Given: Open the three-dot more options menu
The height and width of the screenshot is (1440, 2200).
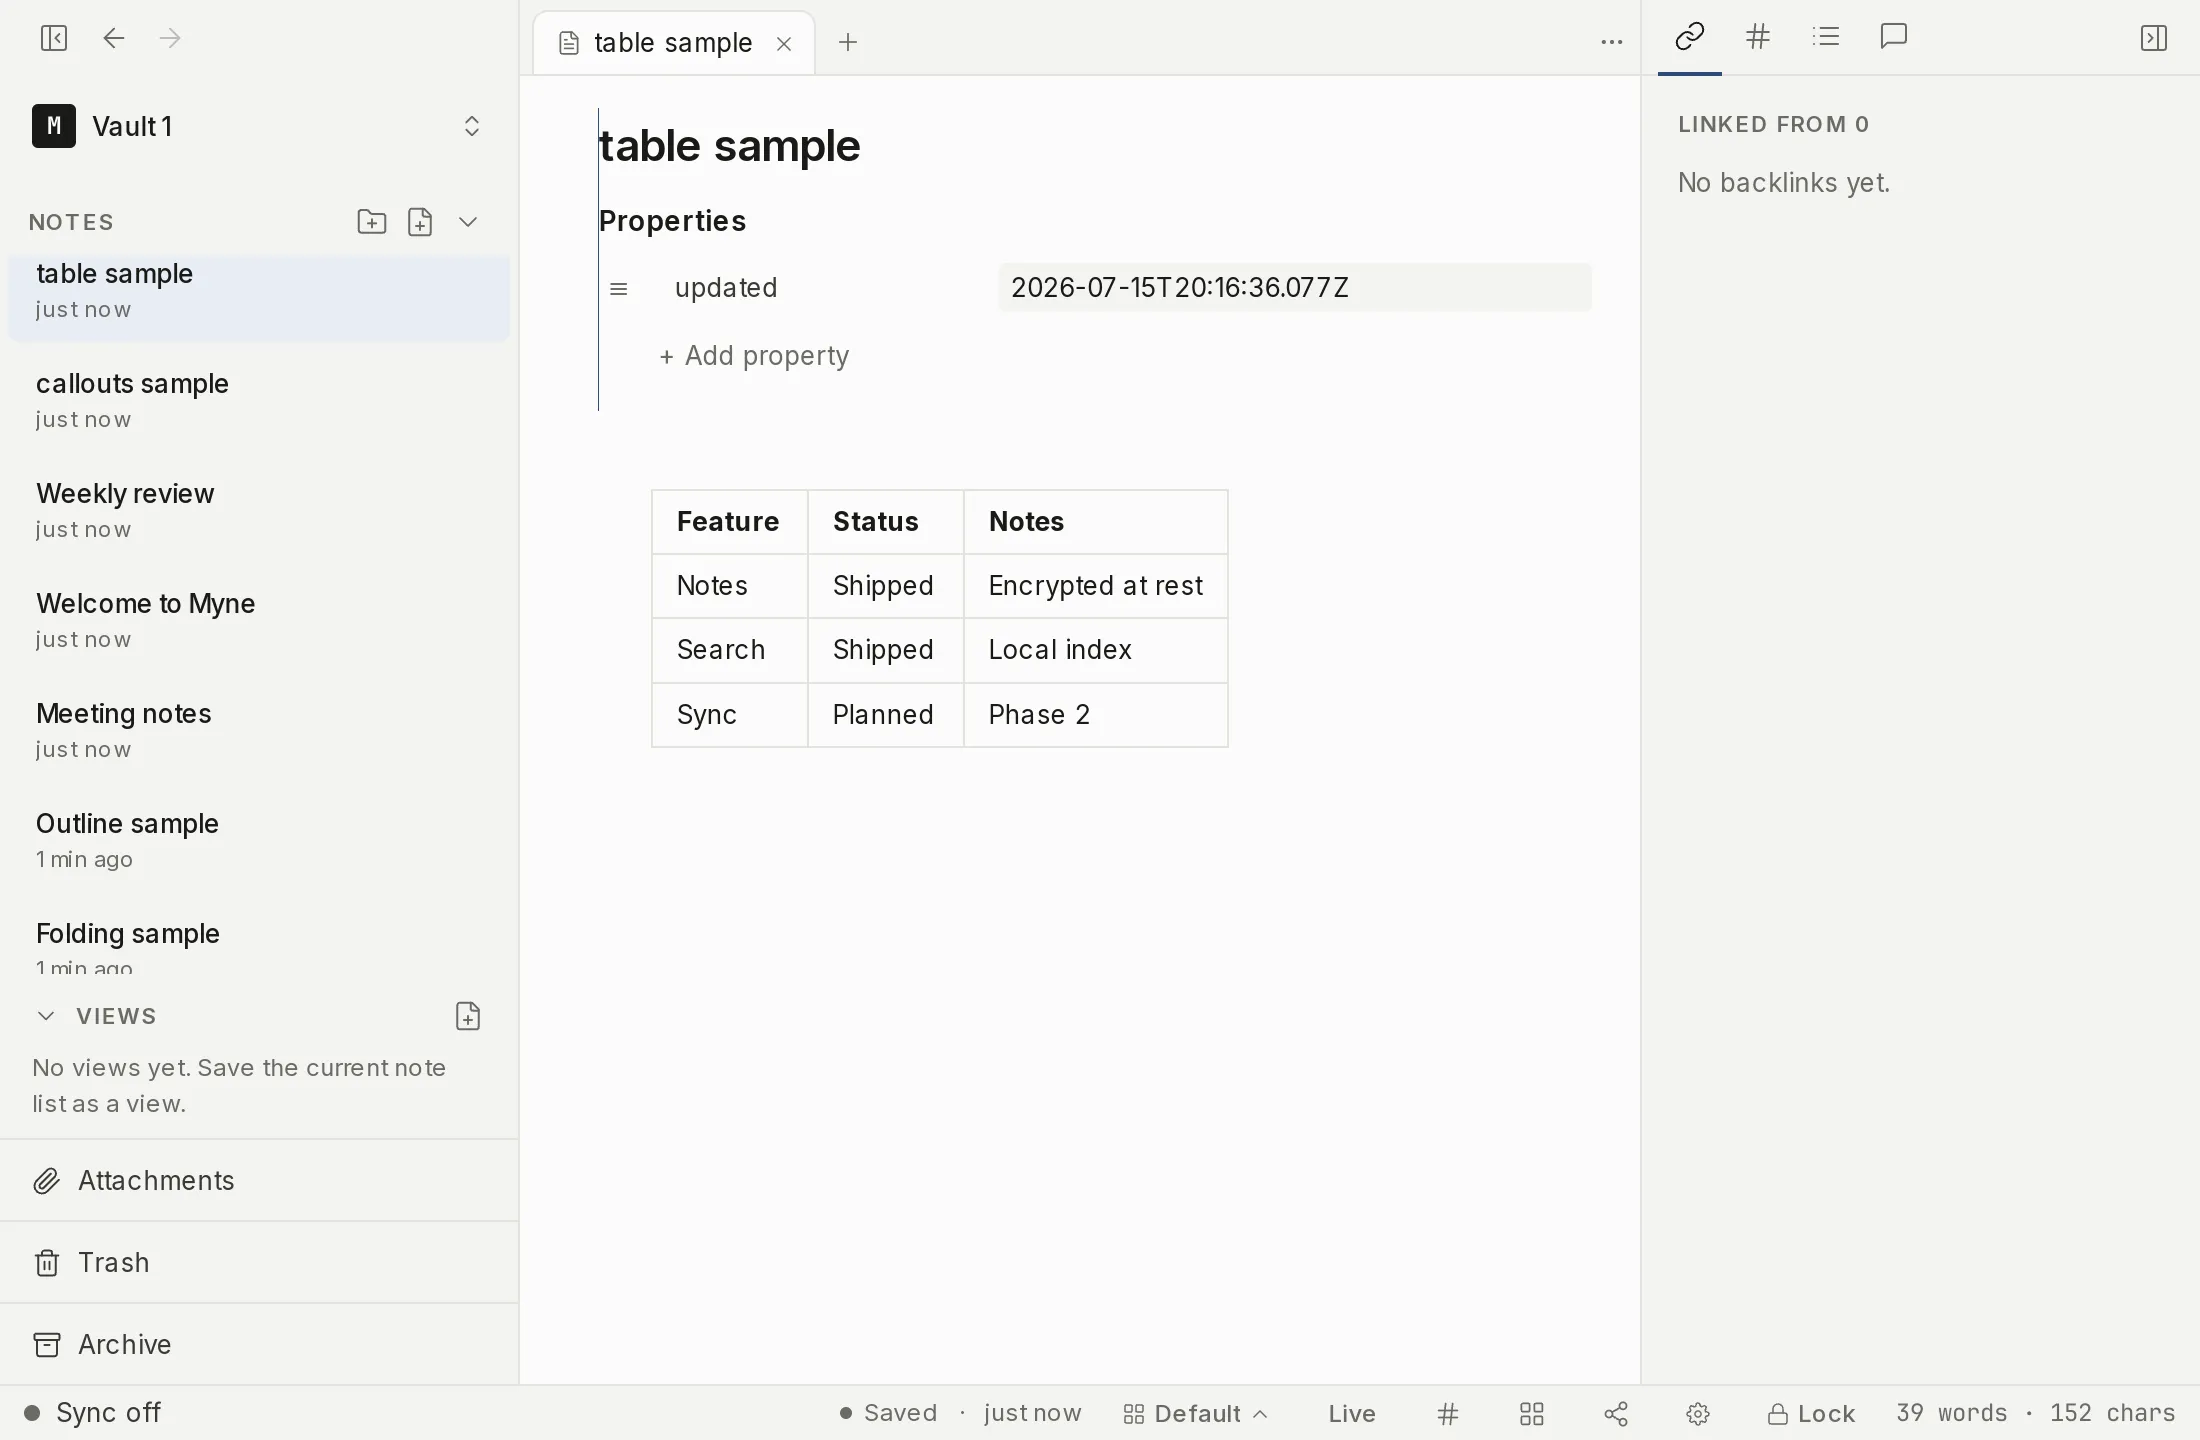Looking at the screenshot, I should [1611, 42].
